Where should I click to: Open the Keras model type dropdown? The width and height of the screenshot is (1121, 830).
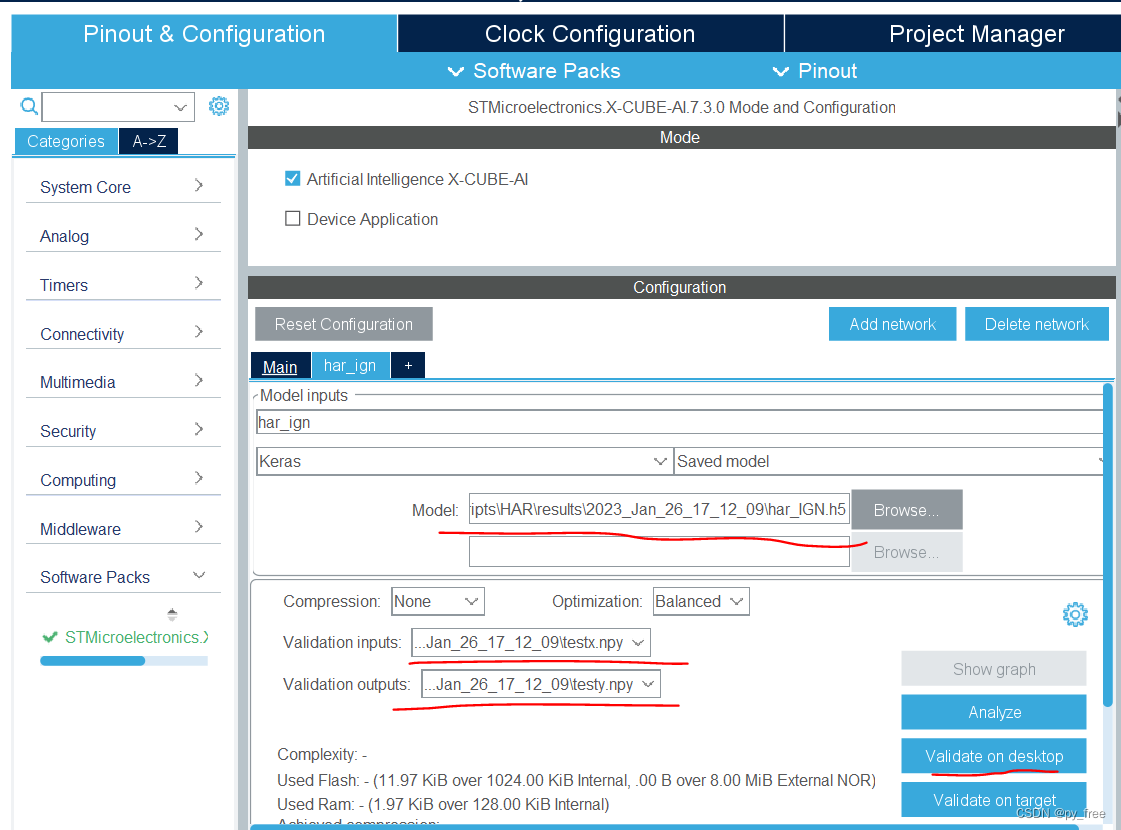[x=464, y=461]
